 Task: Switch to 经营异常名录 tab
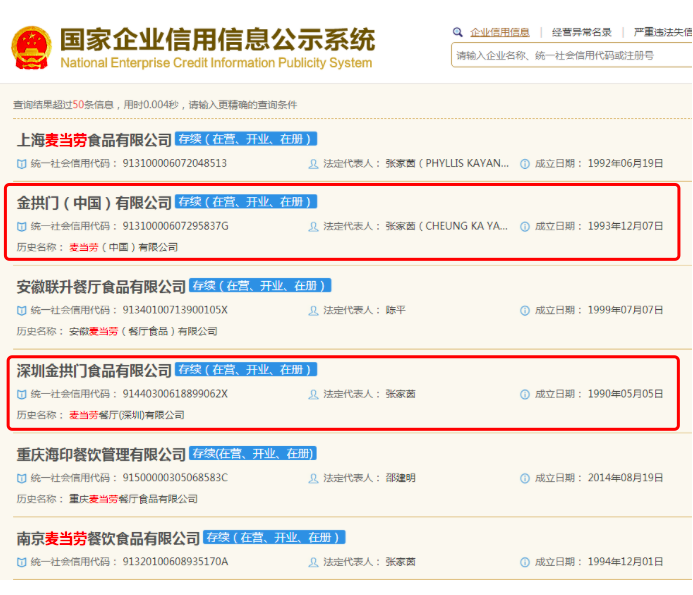581,32
